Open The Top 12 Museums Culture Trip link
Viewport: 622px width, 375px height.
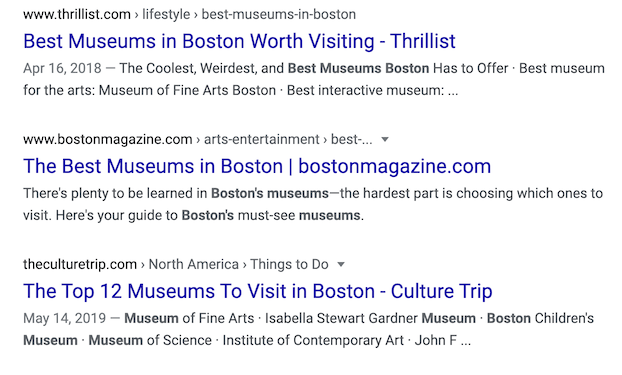tap(258, 291)
